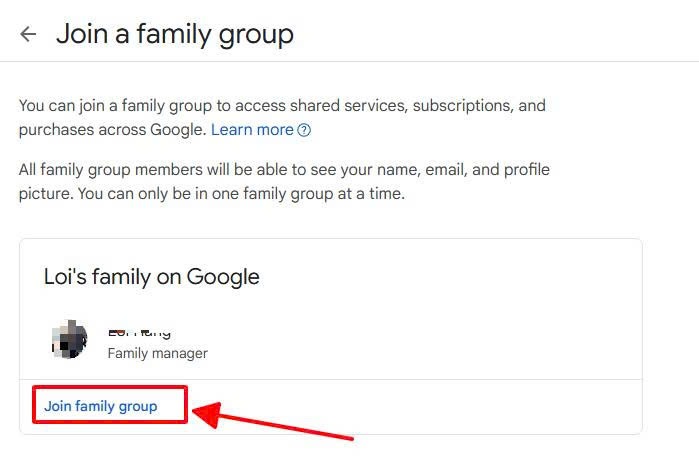
Task: Click the question mark help icon
Action: click(305, 130)
